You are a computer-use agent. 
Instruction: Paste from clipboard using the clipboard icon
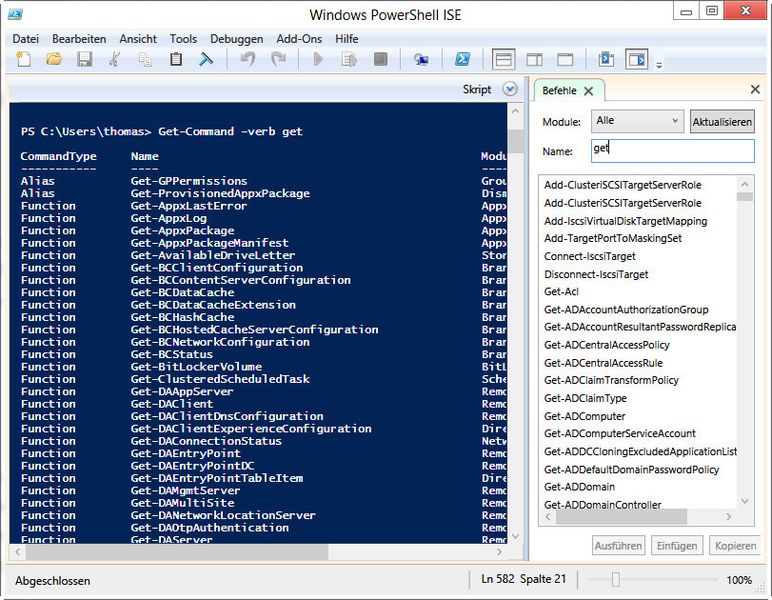176,60
